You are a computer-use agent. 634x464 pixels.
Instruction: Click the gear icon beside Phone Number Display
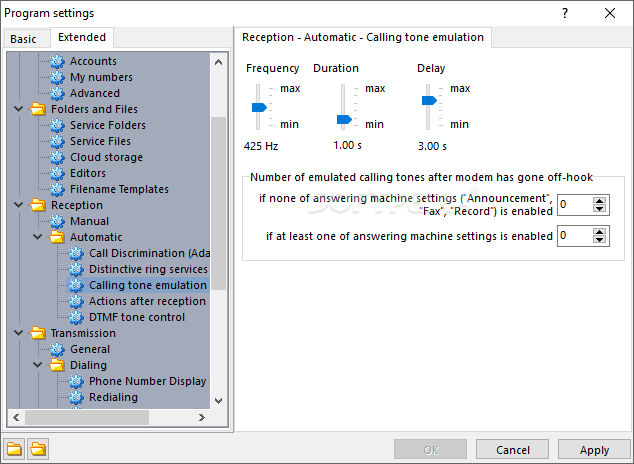click(x=76, y=381)
